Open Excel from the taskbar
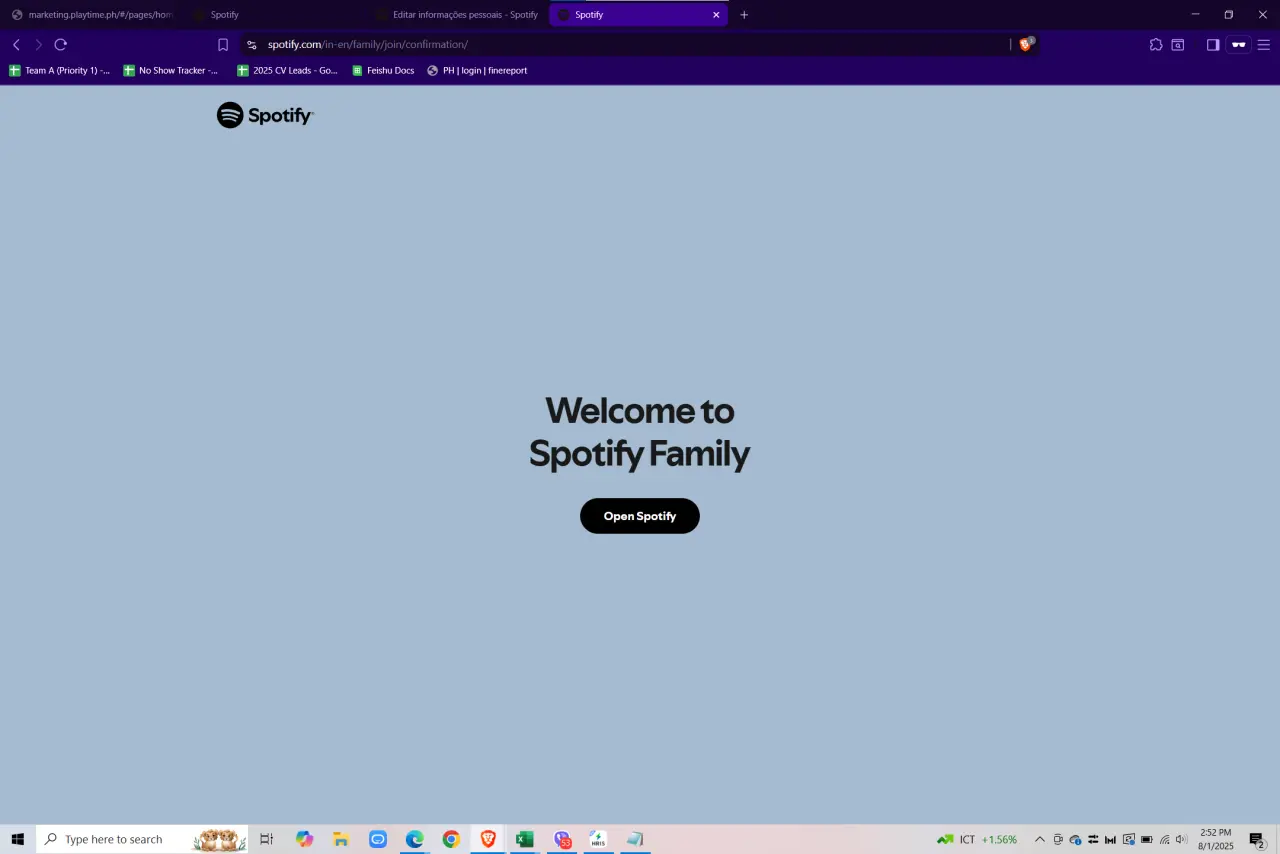This screenshot has height=854, width=1280. pos(524,839)
